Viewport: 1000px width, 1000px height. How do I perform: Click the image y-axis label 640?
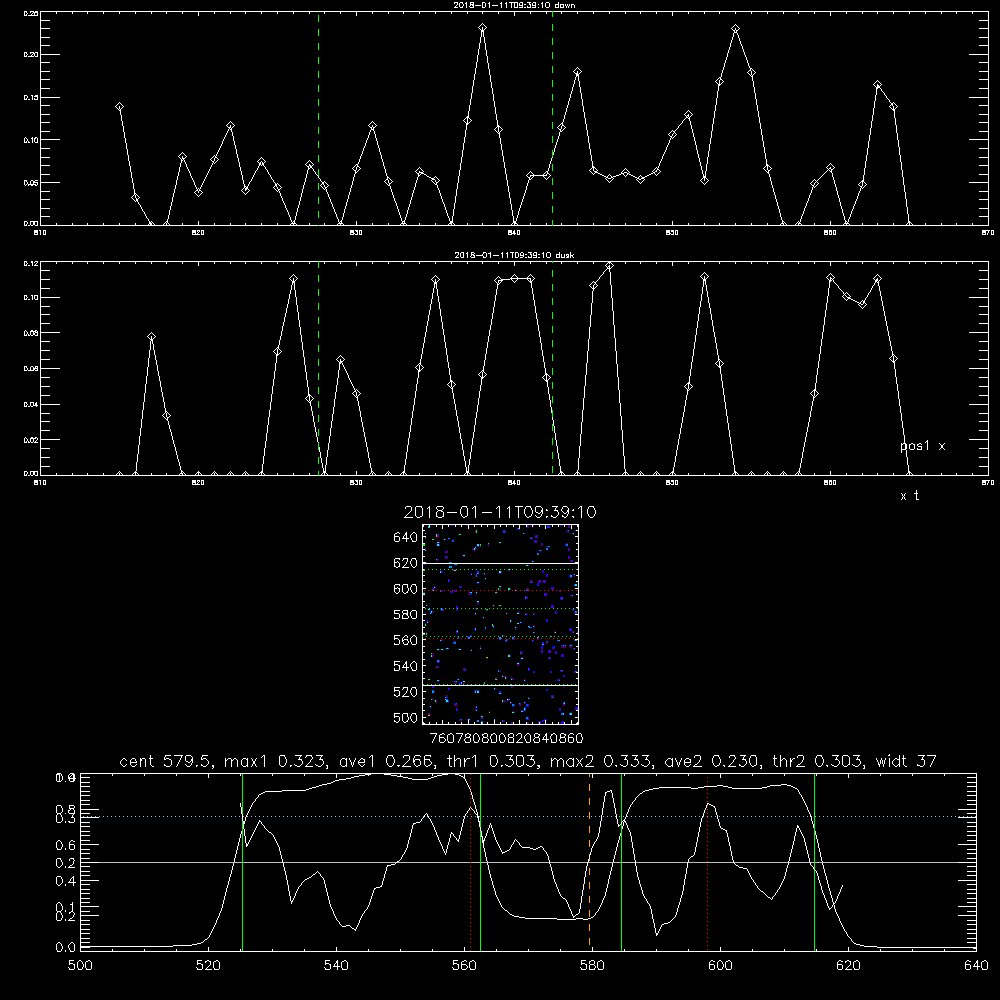pos(406,538)
